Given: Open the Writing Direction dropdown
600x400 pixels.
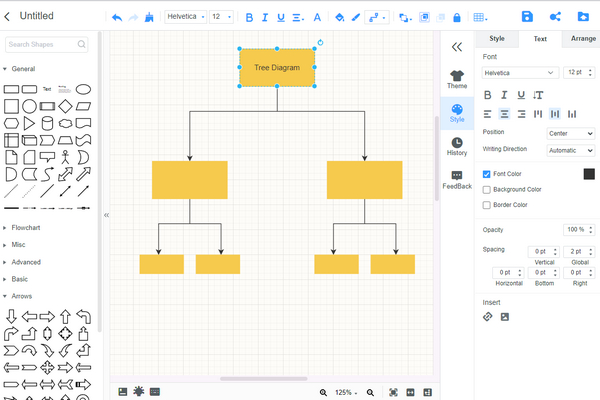Looking at the screenshot, I should point(570,150).
